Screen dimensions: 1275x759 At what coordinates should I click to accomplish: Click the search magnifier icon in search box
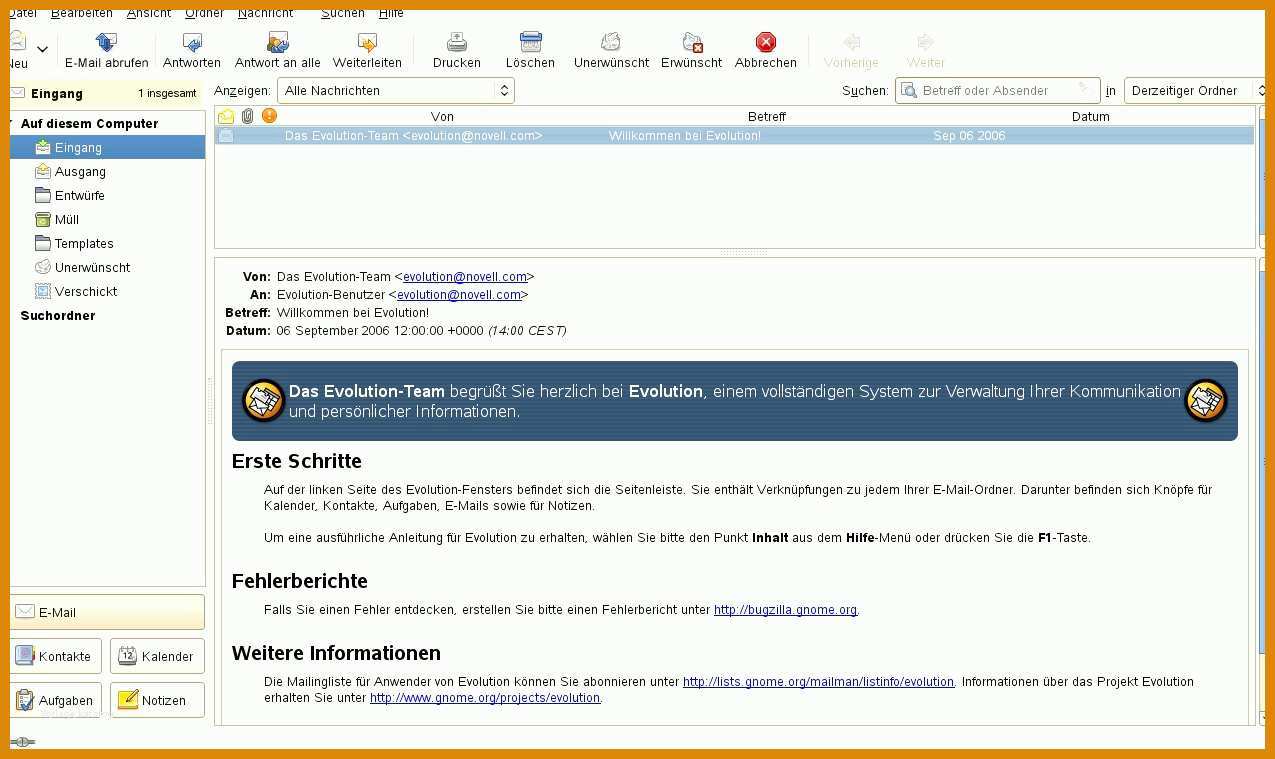pyautogui.click(x=909, y=90)
